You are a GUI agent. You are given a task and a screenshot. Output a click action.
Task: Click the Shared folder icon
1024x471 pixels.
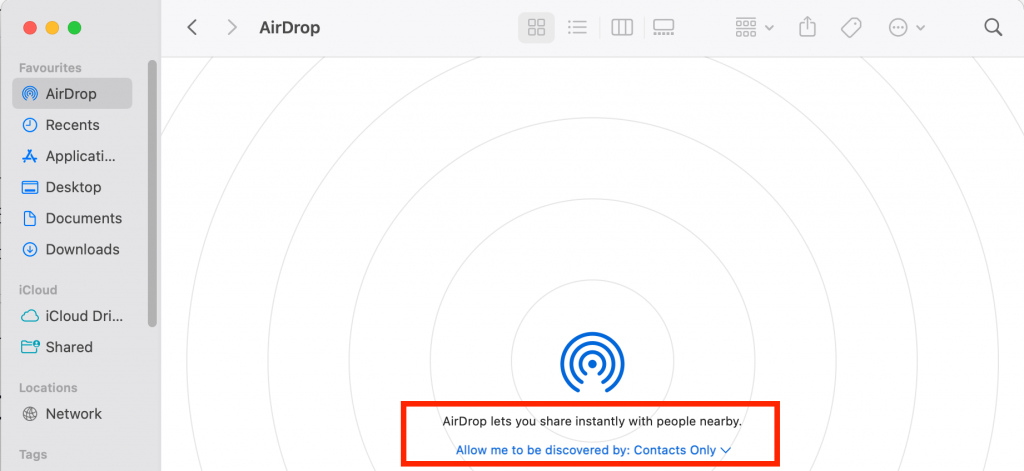[30, 346]
